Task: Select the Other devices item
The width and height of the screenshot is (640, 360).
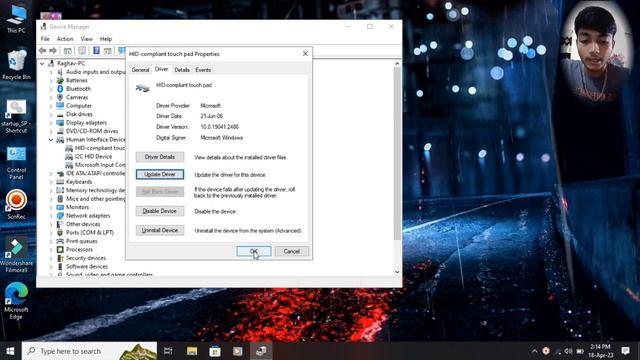Action: (83, 224)
